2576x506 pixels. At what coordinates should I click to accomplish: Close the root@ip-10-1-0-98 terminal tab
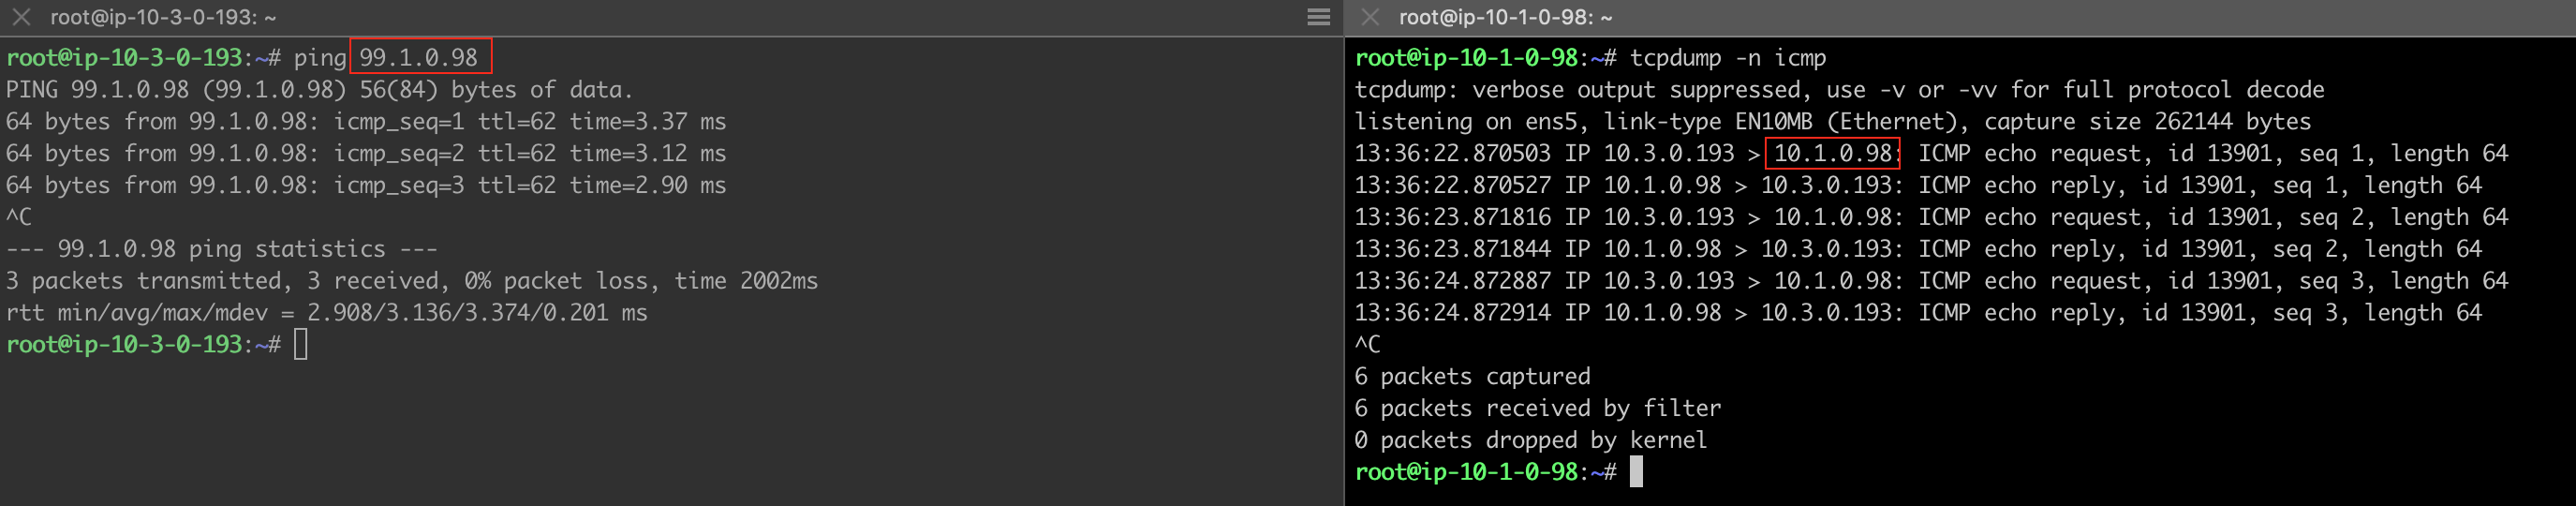coord(1369,17)
